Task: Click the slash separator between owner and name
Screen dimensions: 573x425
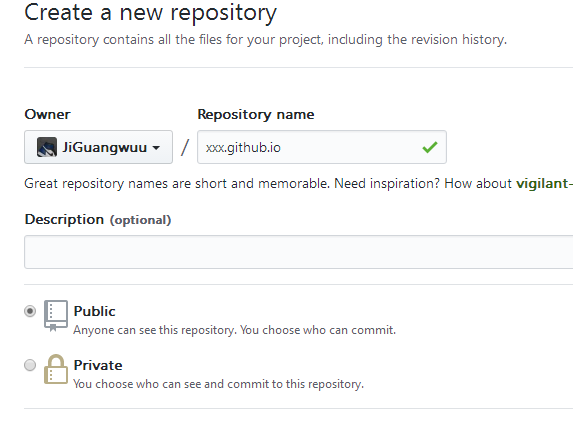Action: pyautogui.click(x=185, y=147)
